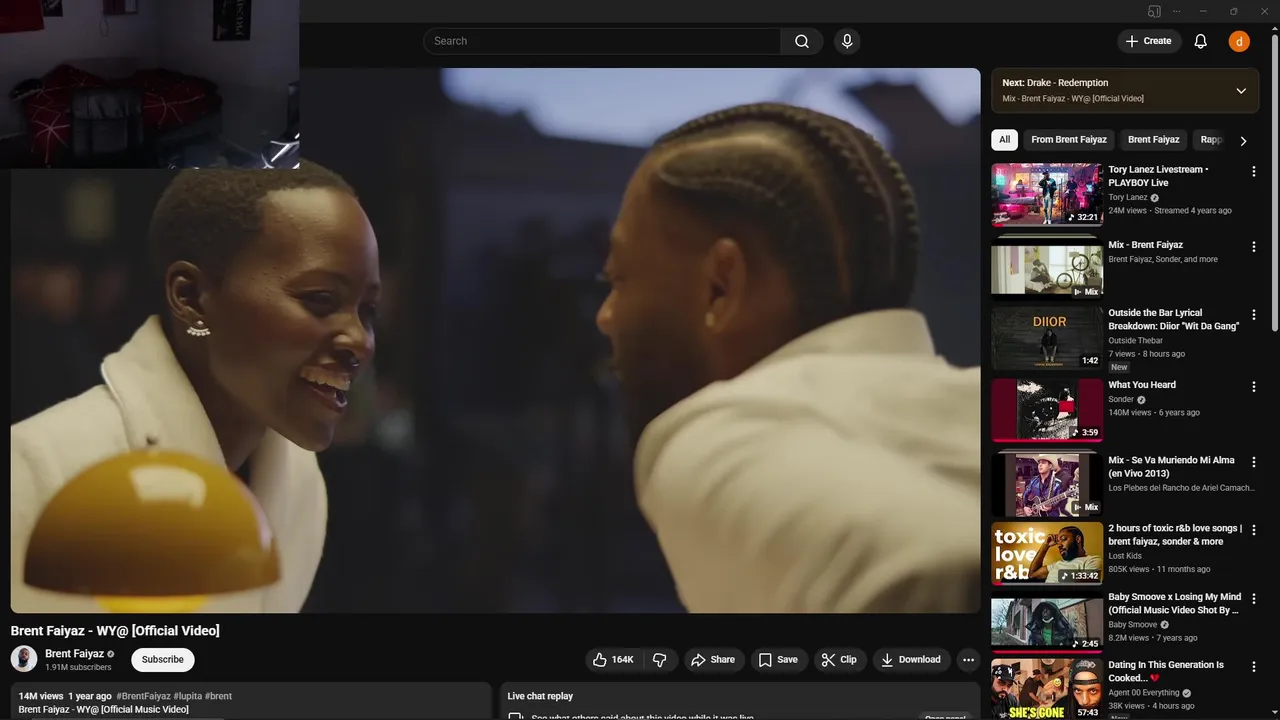Screen dimensions: 1280x720
Task: Open the Mix - Brent Faiyaz thumbnail
Action: click(1047, 268)
